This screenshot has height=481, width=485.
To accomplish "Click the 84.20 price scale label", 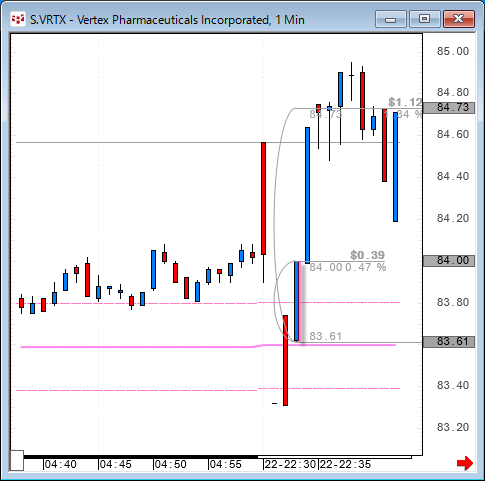I will (x=453, y=218).
